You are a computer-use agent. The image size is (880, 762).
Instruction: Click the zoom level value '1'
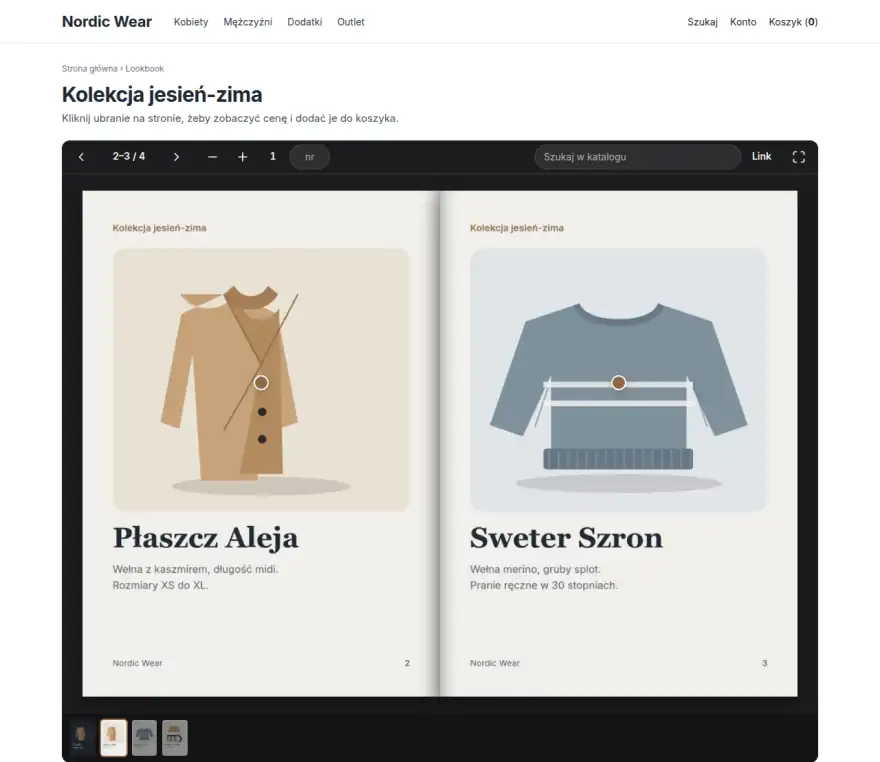[273, 157]
